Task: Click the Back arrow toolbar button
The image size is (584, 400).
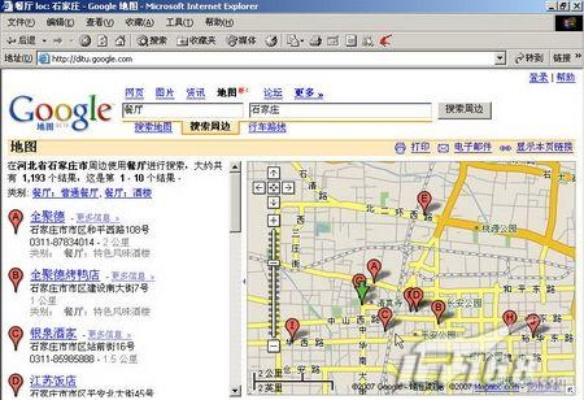Action: (x=21, y=40)
